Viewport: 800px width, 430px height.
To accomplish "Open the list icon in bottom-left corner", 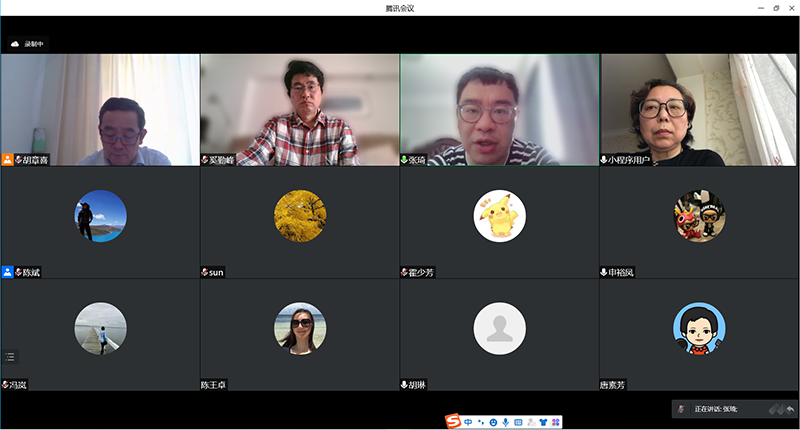I will (x=10, y=356).
